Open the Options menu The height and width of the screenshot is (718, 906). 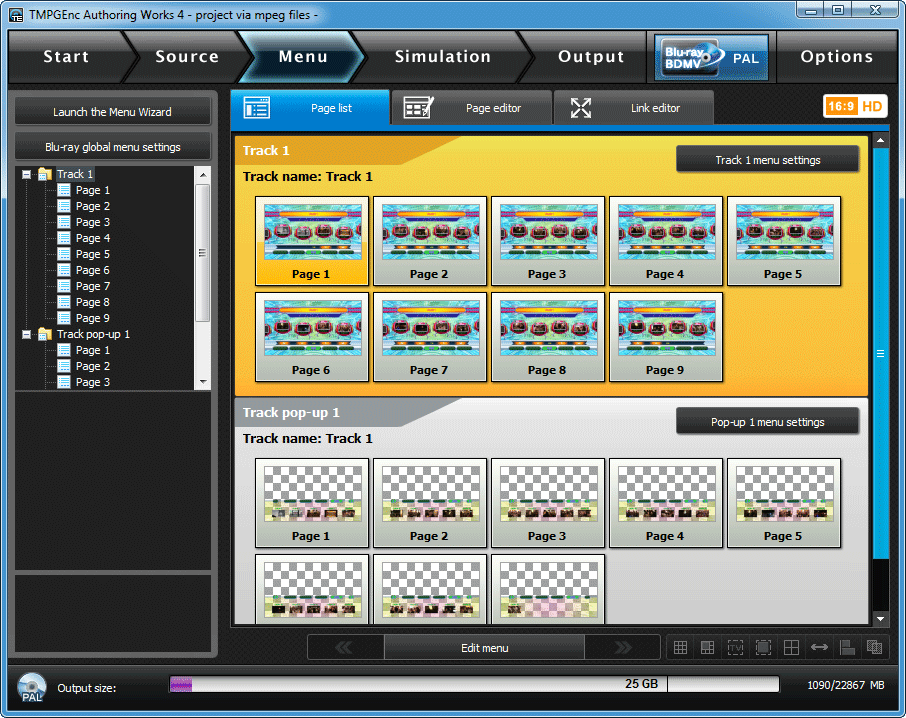(837, 57)
